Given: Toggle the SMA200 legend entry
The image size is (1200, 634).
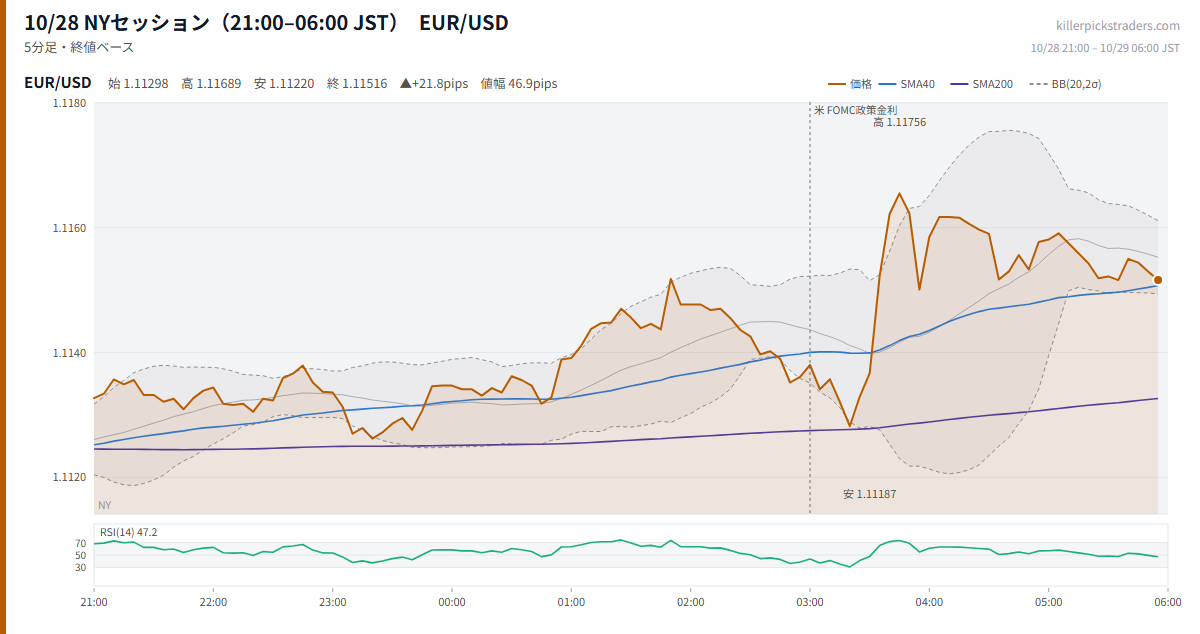Looking at the screenshot, I should 981,84.
